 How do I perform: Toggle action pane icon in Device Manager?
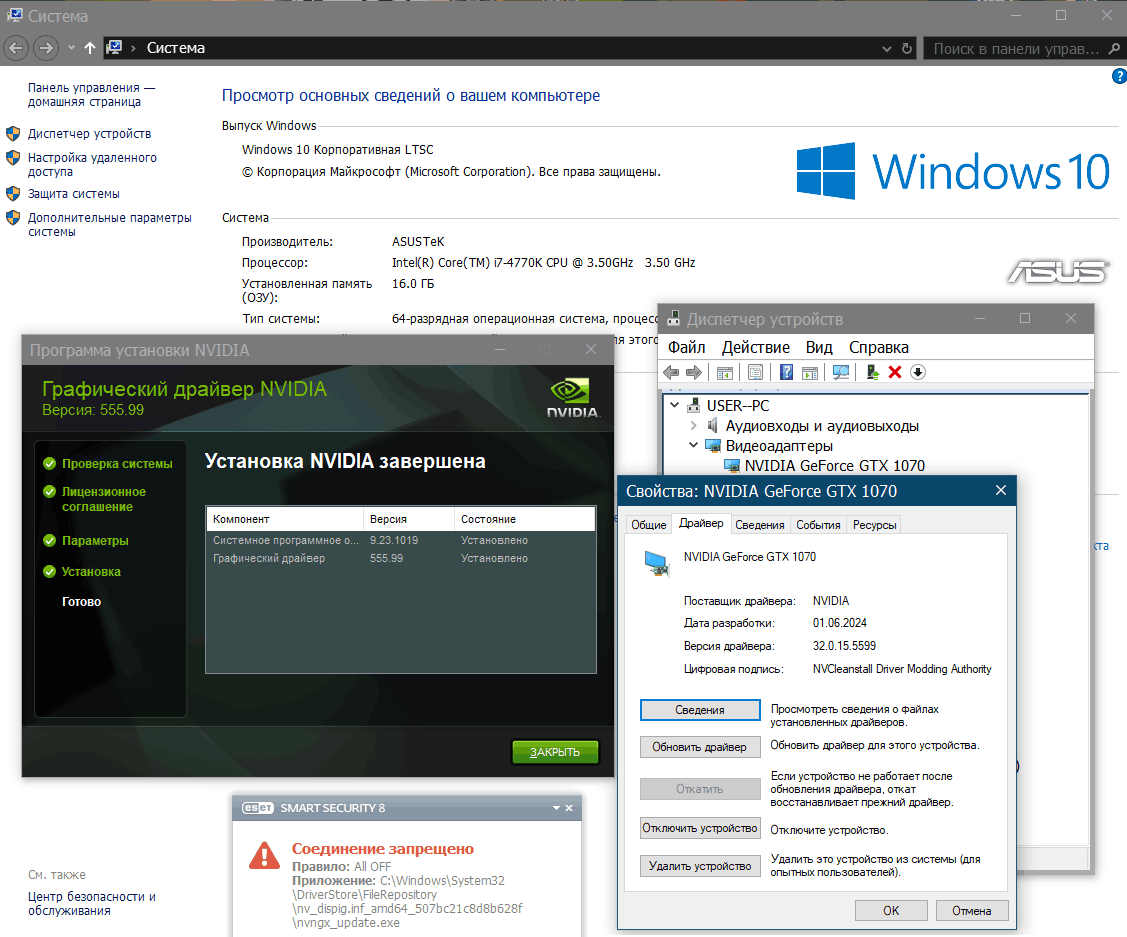click(x=810, y=372)
